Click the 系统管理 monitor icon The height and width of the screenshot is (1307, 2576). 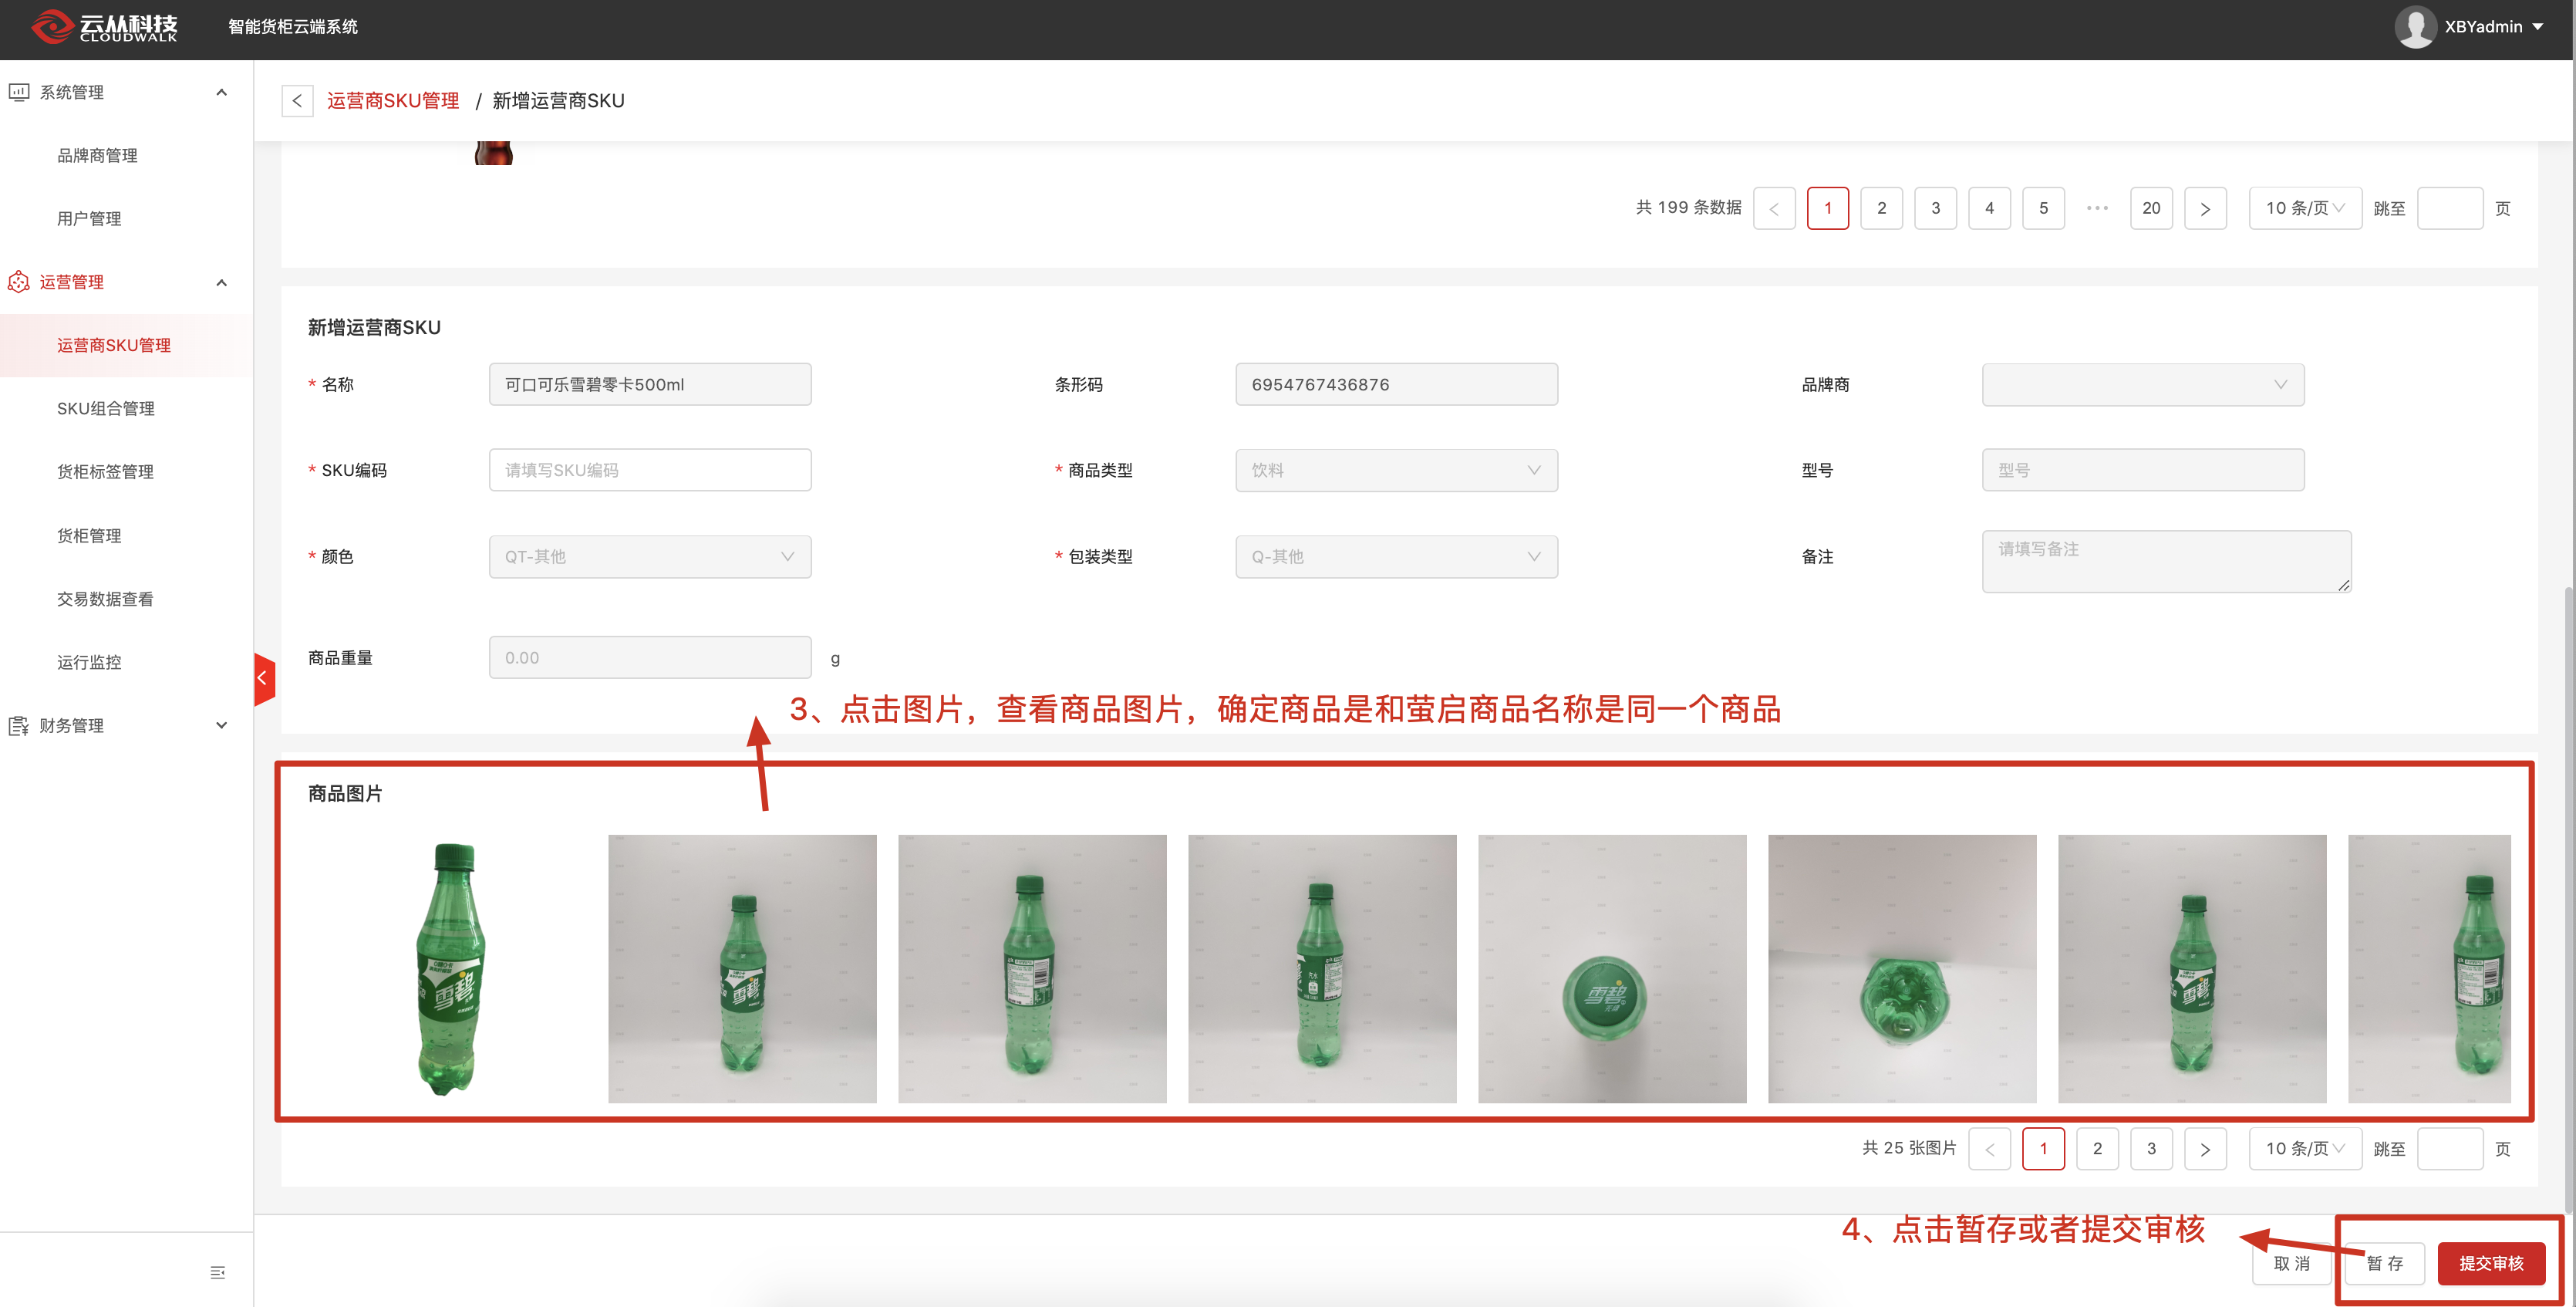(x=18, y=92)
